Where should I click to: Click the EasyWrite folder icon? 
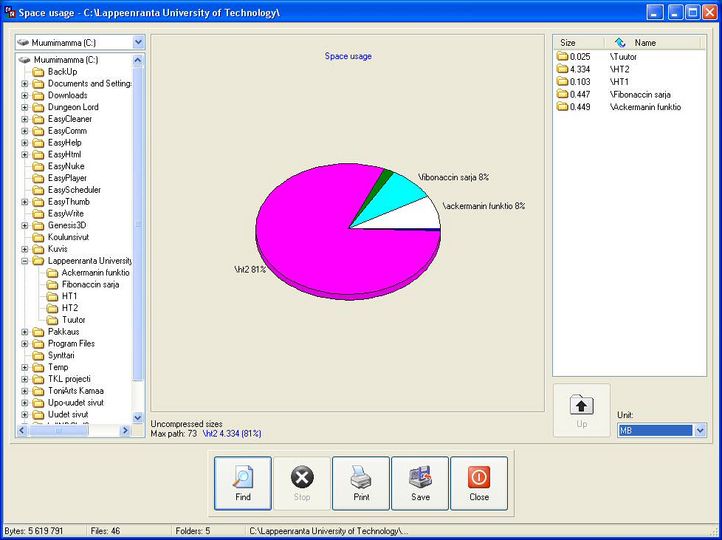38,214
